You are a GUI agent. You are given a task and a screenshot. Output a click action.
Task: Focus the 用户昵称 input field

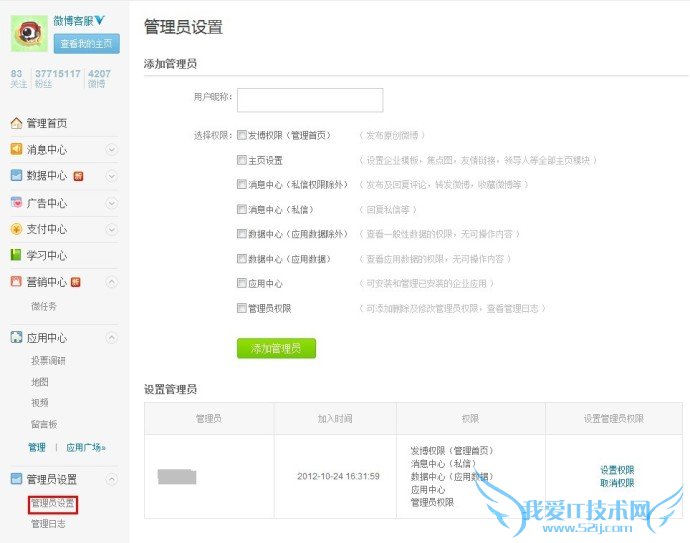[x=310, y=100]
